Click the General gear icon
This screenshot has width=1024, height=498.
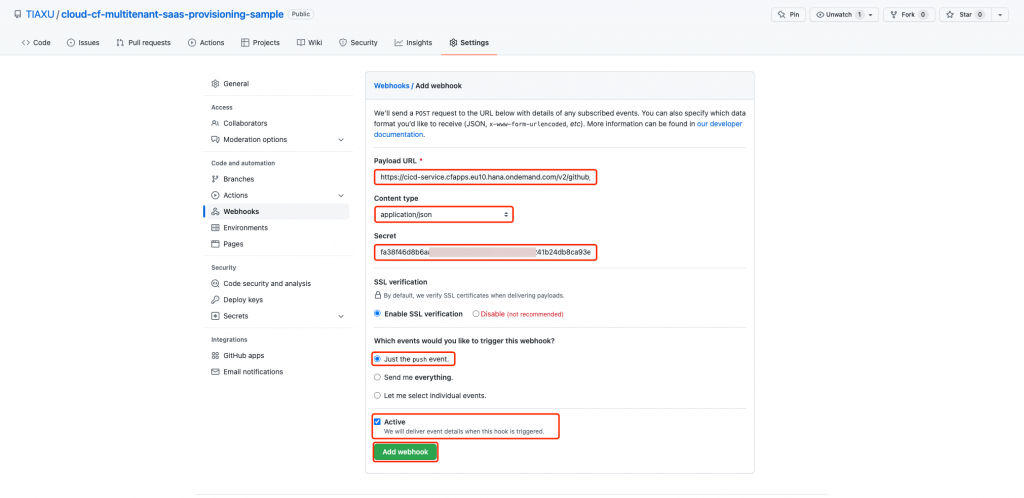216,84
